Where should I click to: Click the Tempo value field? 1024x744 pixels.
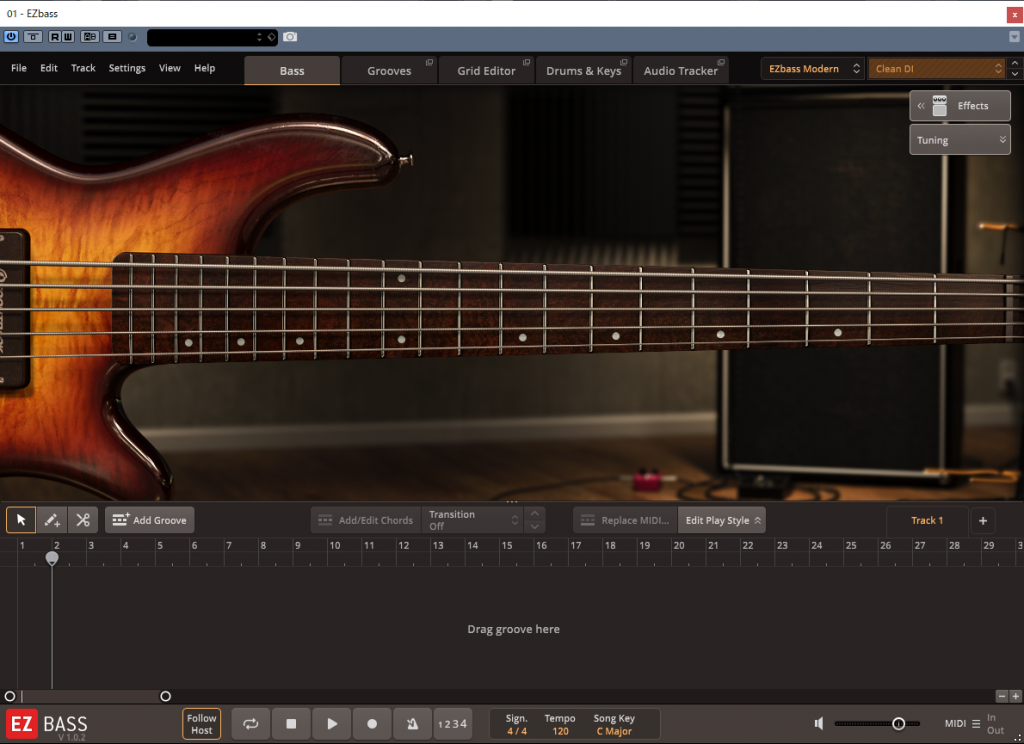560,731
